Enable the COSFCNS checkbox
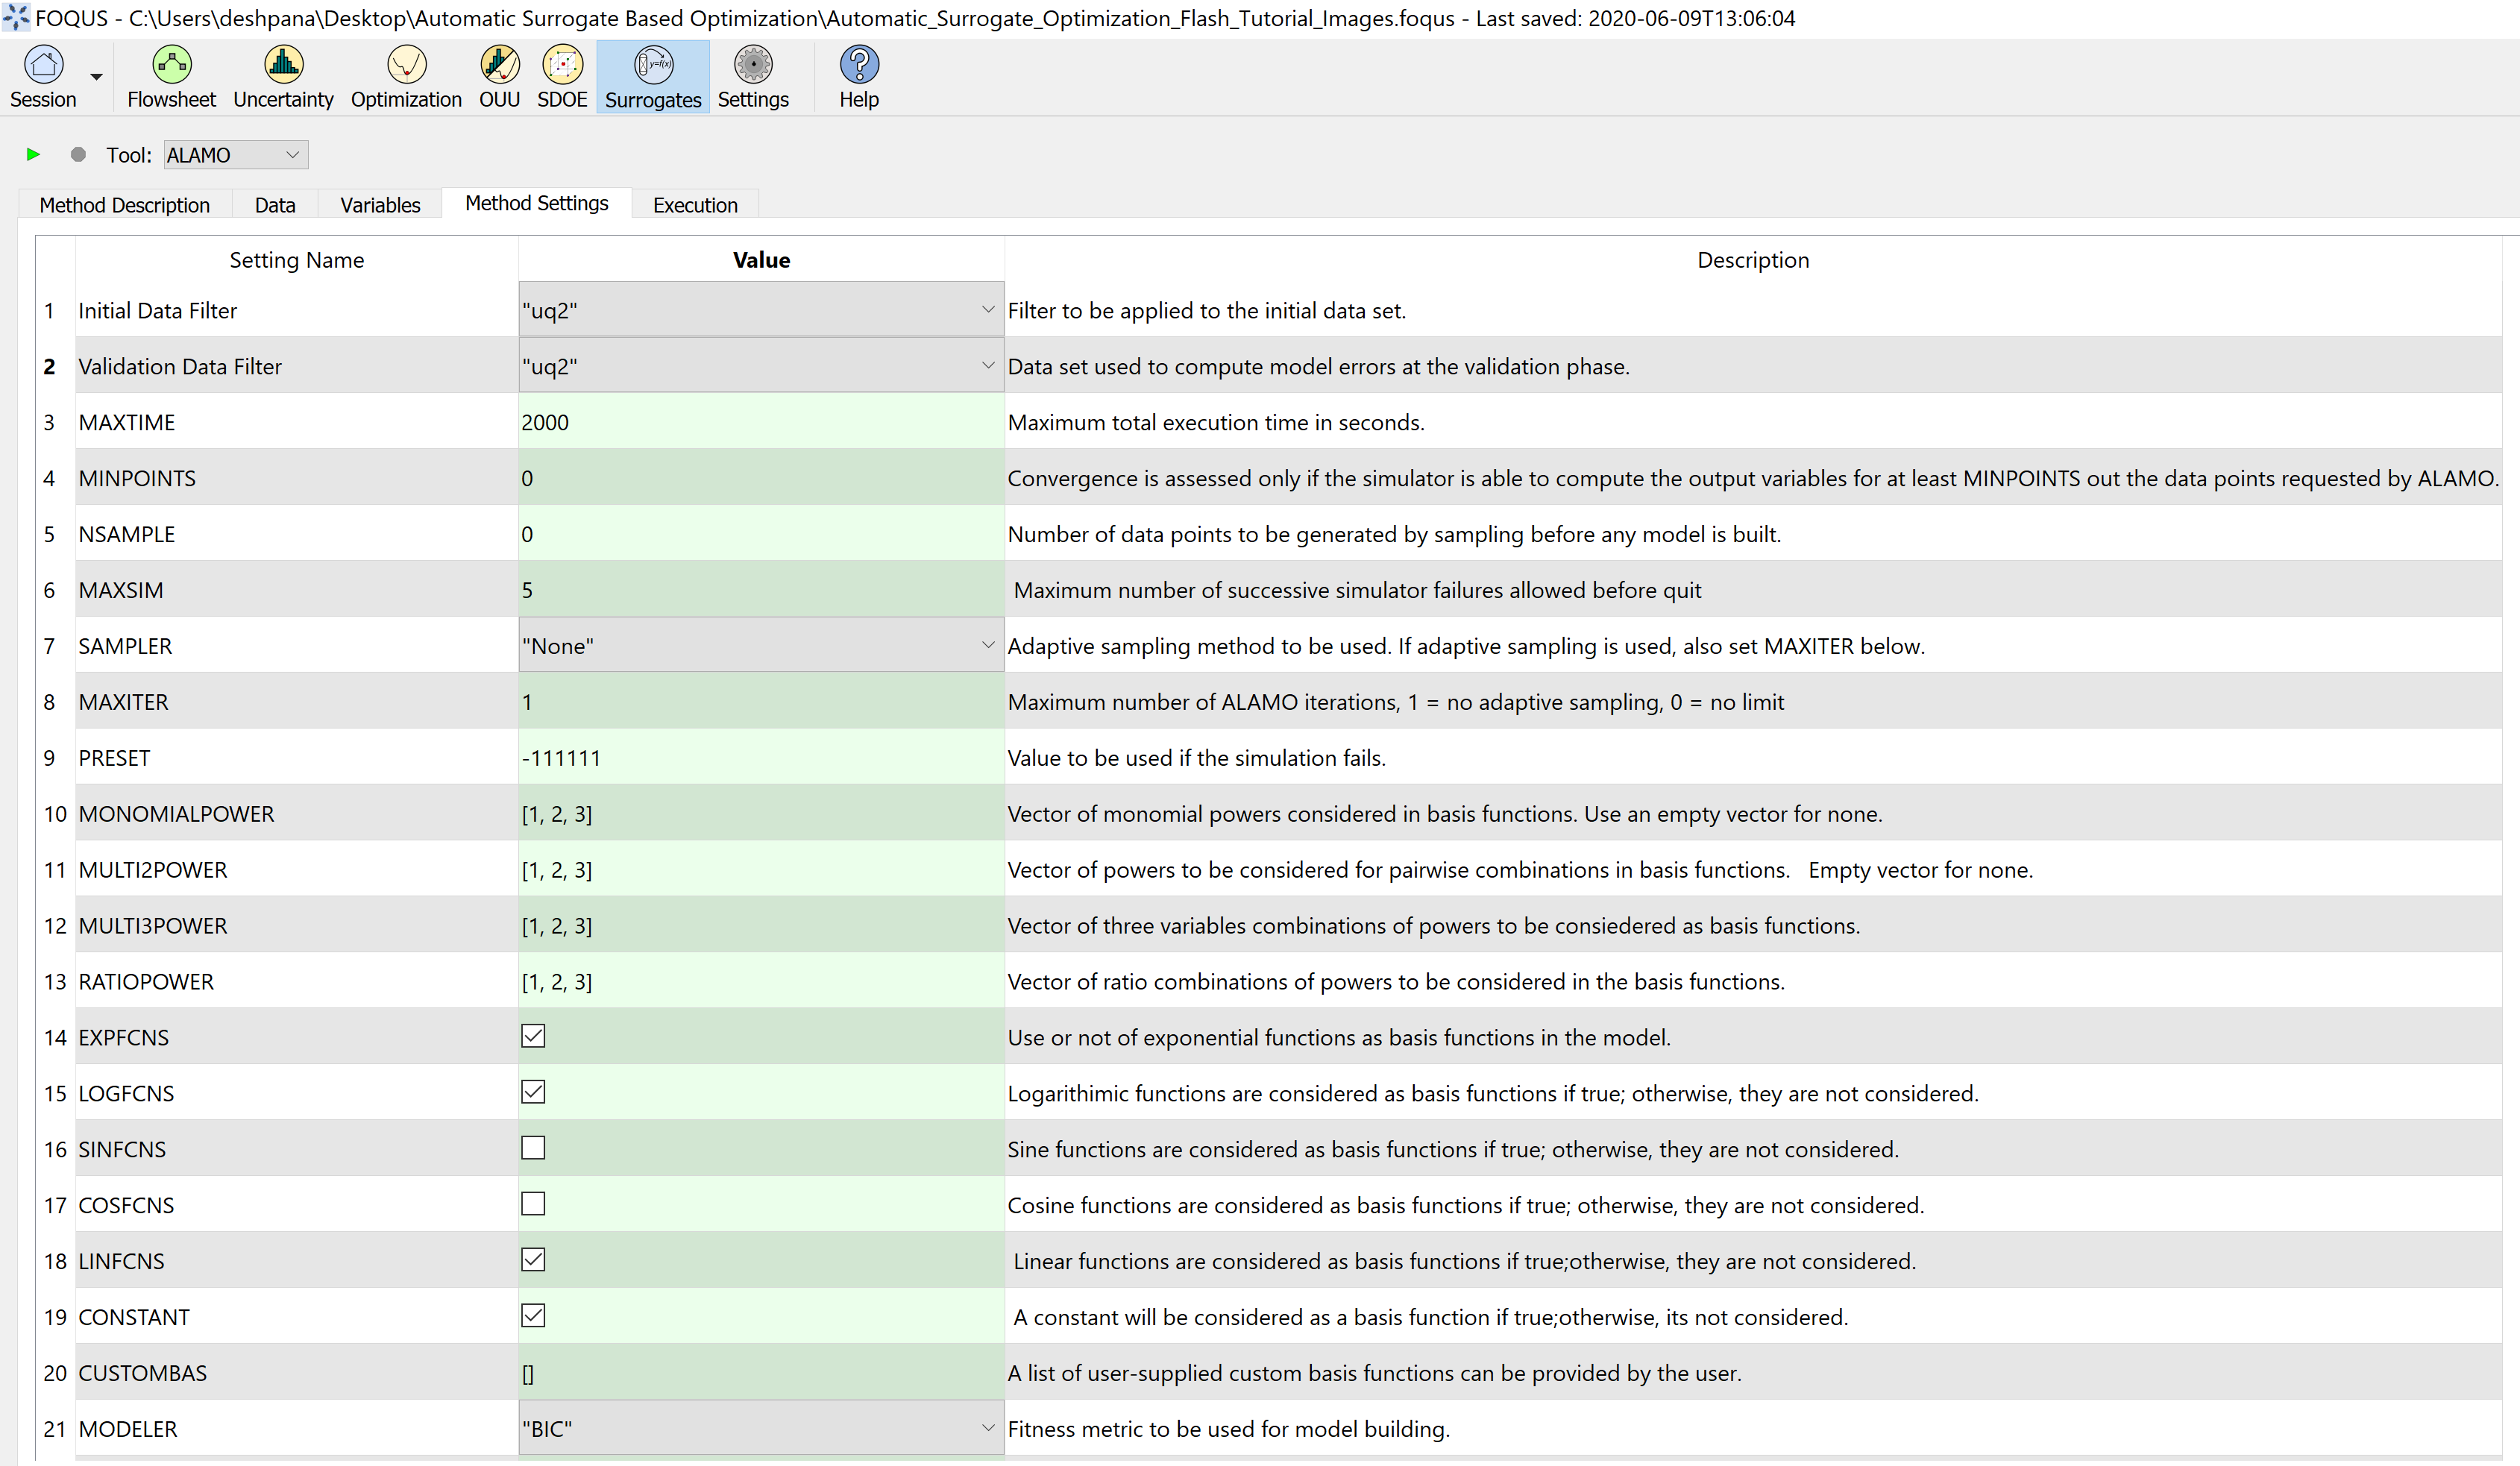 click(533, 1204)
